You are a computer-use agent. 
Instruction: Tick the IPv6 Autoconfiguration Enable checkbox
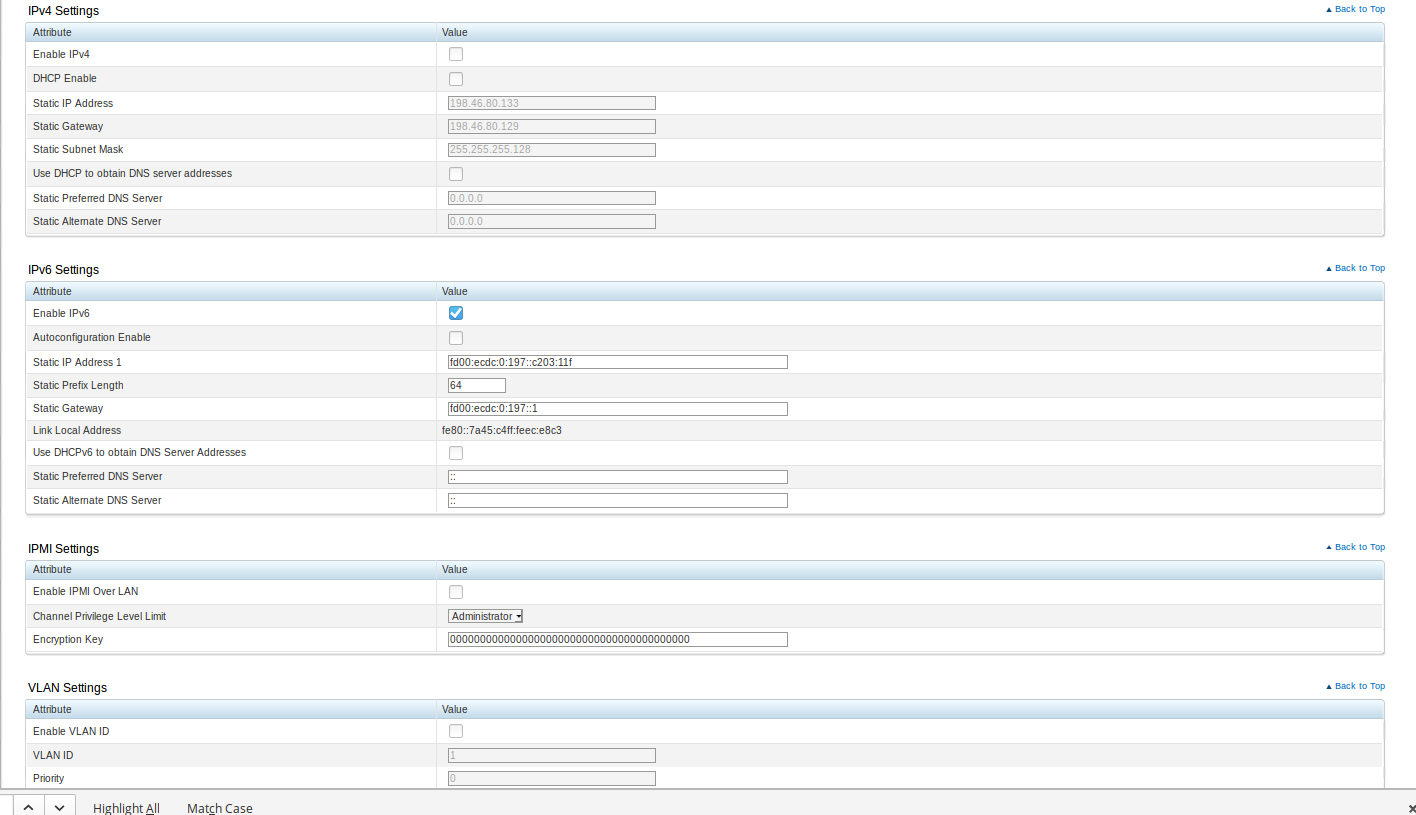pyautogui.click(x=456, y=338)
